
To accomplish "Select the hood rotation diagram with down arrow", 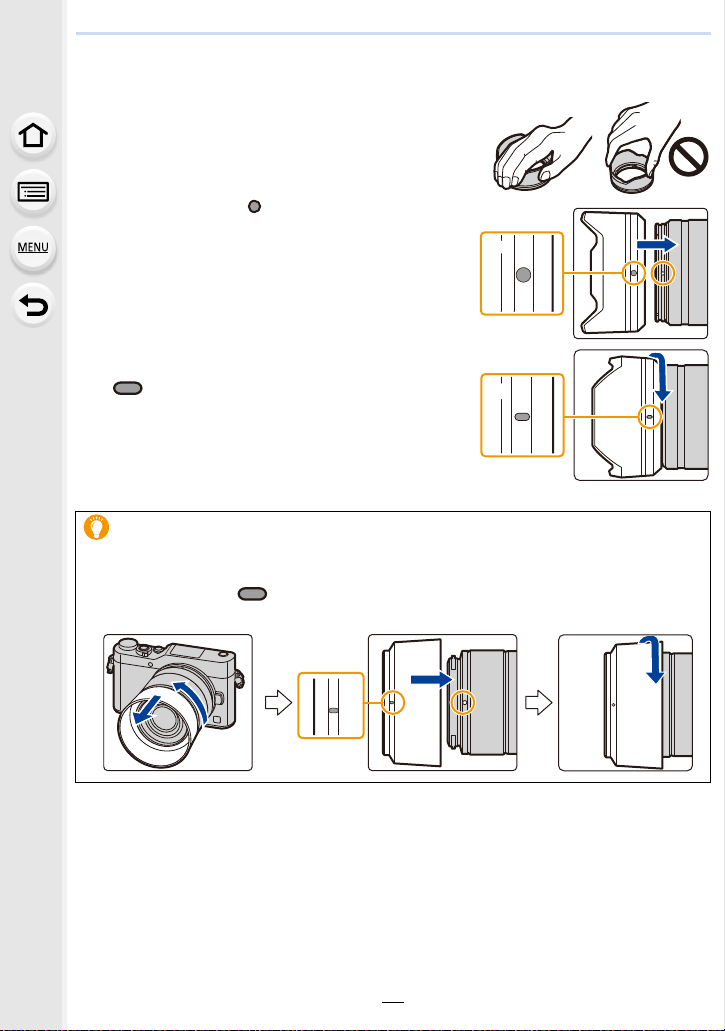I will [x=641, y=415].
